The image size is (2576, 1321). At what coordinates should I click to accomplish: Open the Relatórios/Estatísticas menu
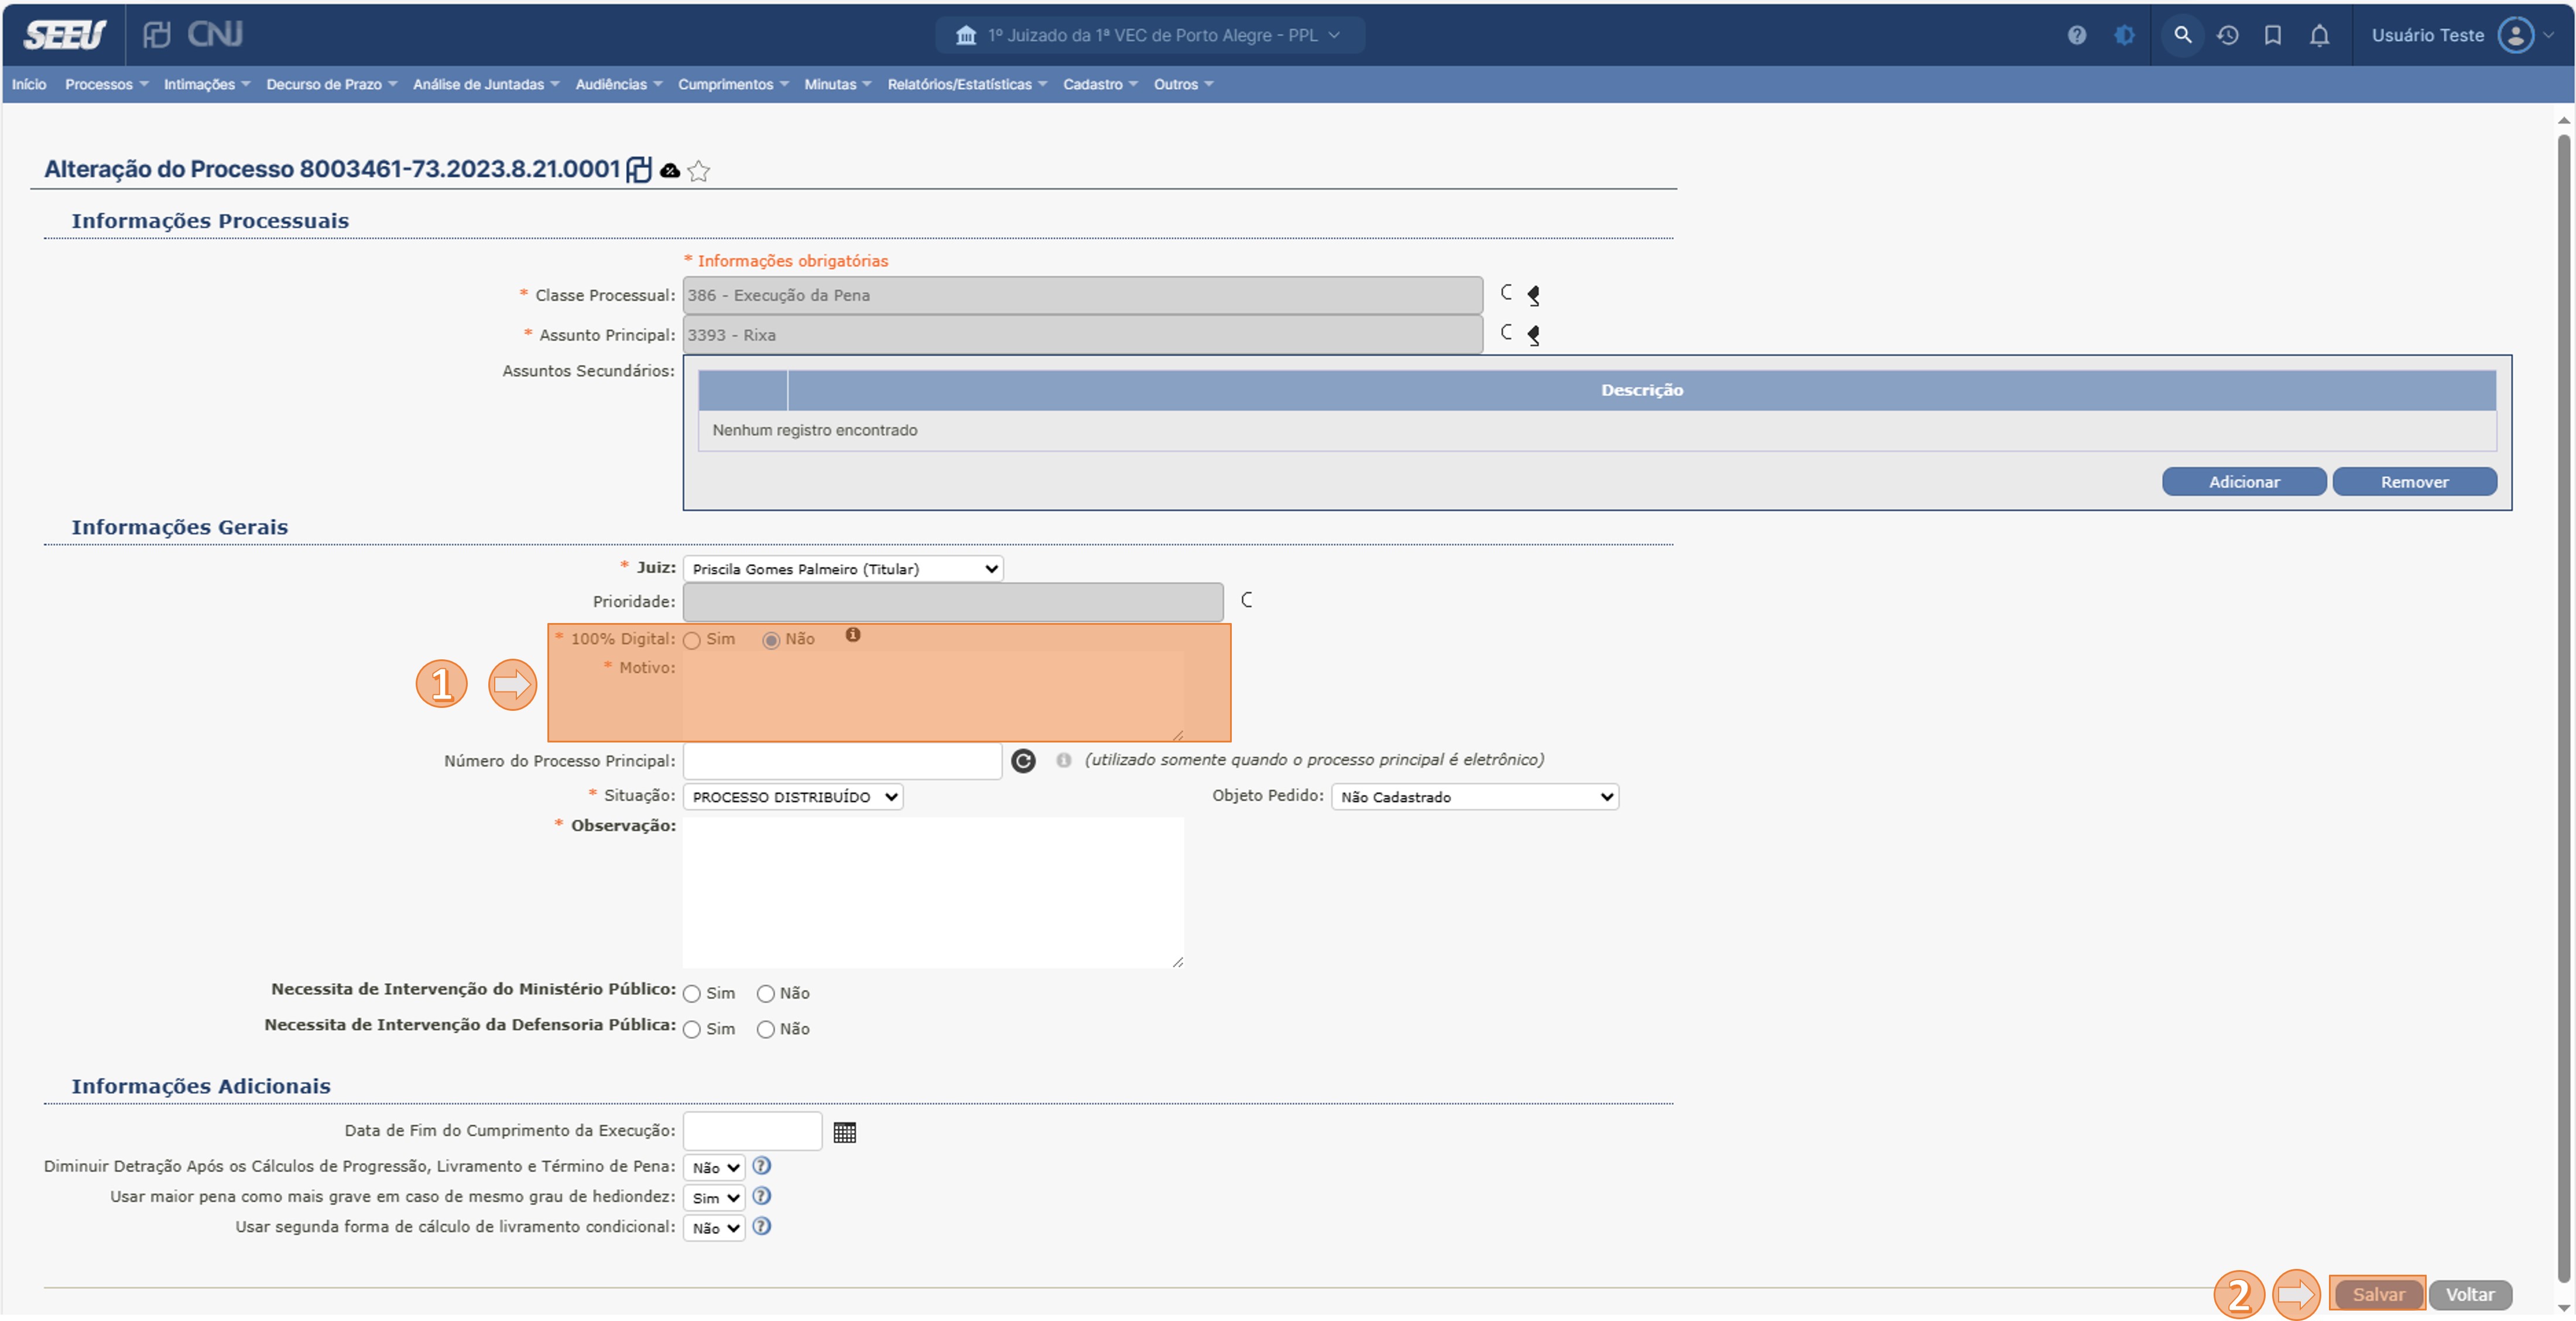(x=967, y=85)
